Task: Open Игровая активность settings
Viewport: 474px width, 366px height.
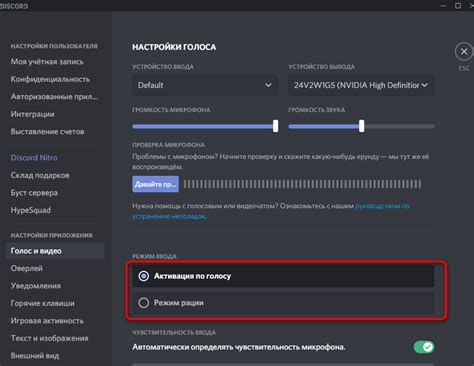Action: tap(47, 321)
